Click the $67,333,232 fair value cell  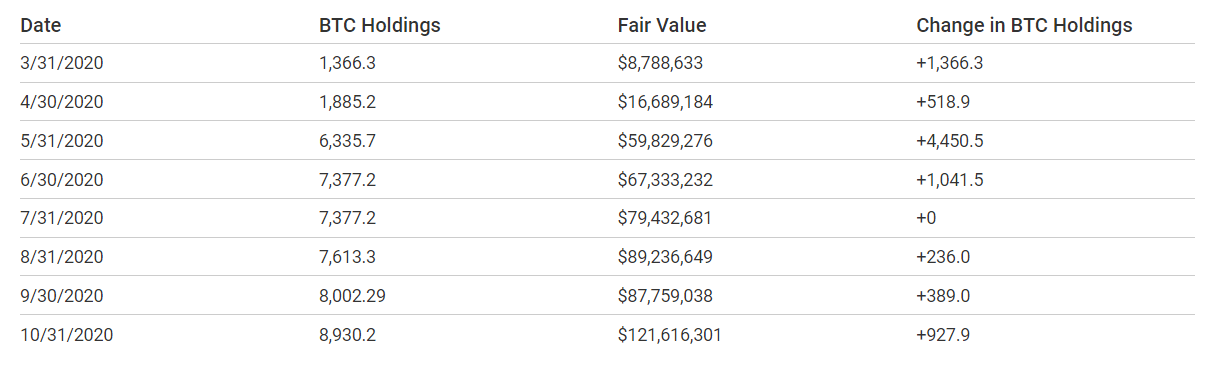(665, 180)
